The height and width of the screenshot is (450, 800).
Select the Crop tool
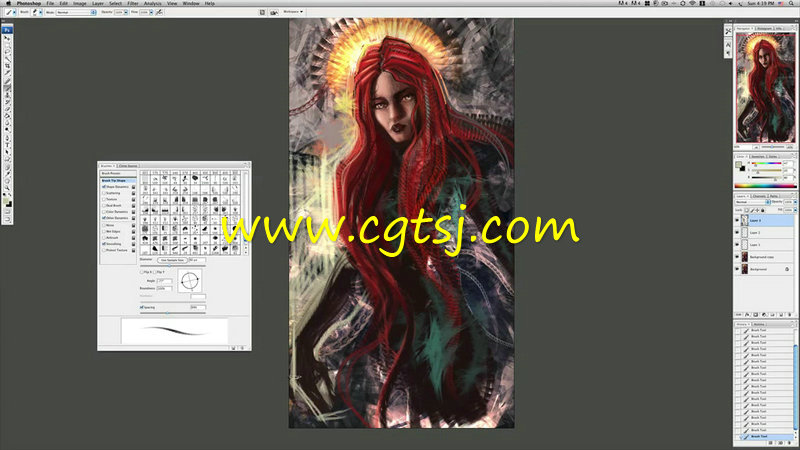click(x=7, y=66)
